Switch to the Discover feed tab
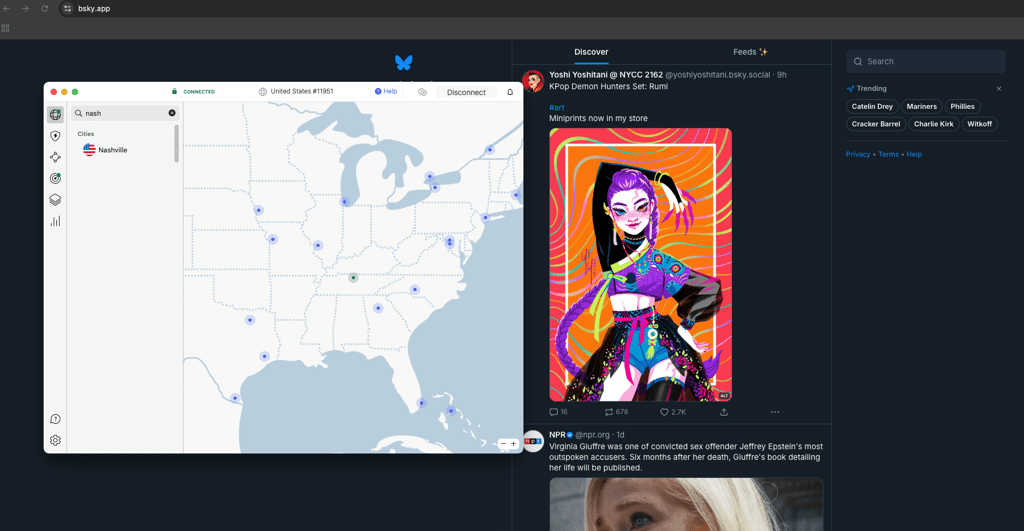Viewport: 1024px width, 531px height. [x=591, y=52]
